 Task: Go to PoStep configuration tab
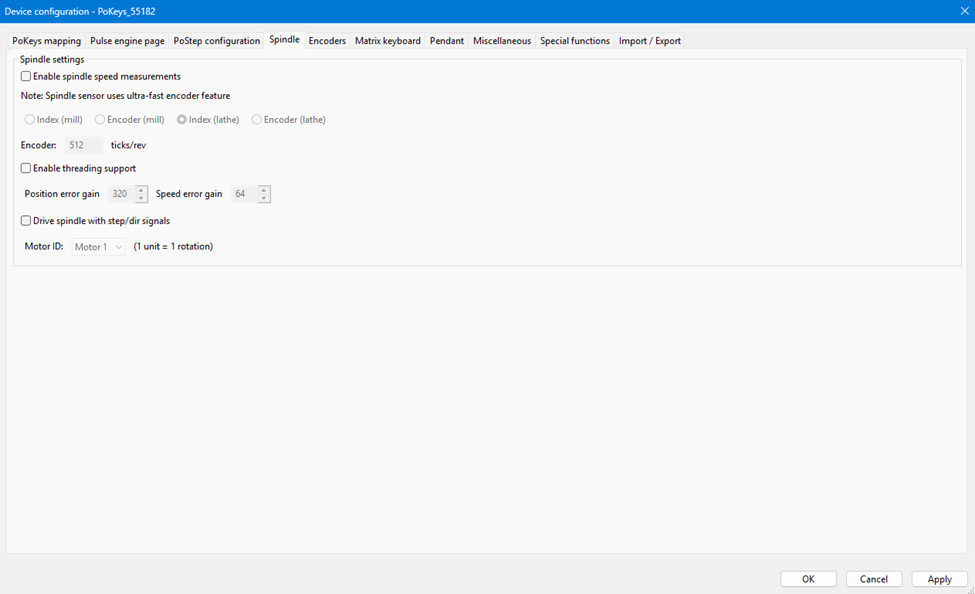click(x=216, y=41)
